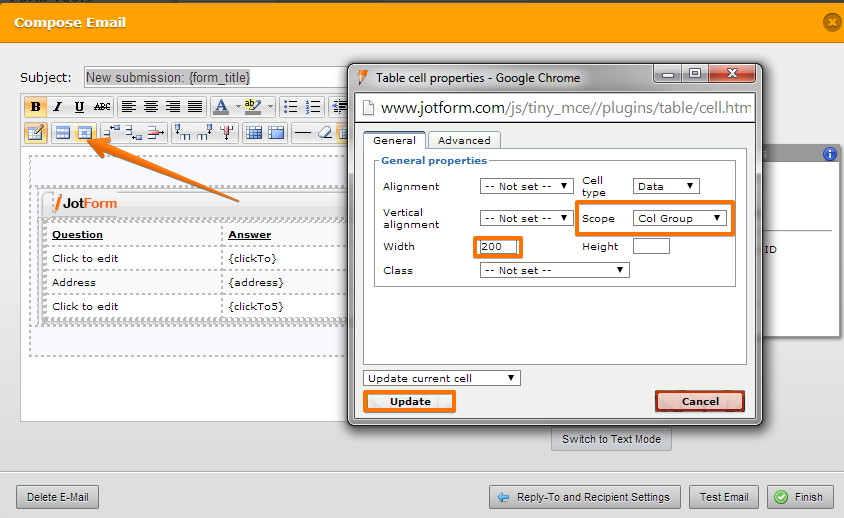Center align the text
The width and height of the screenshot is (844, 518).
(x=151, y=107)
